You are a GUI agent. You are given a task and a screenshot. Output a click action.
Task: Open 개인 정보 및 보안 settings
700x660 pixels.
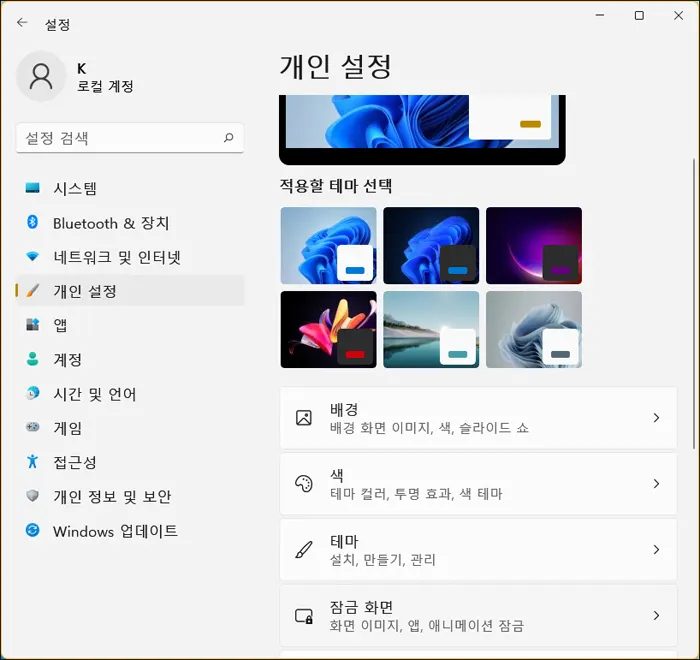[130, 496]
